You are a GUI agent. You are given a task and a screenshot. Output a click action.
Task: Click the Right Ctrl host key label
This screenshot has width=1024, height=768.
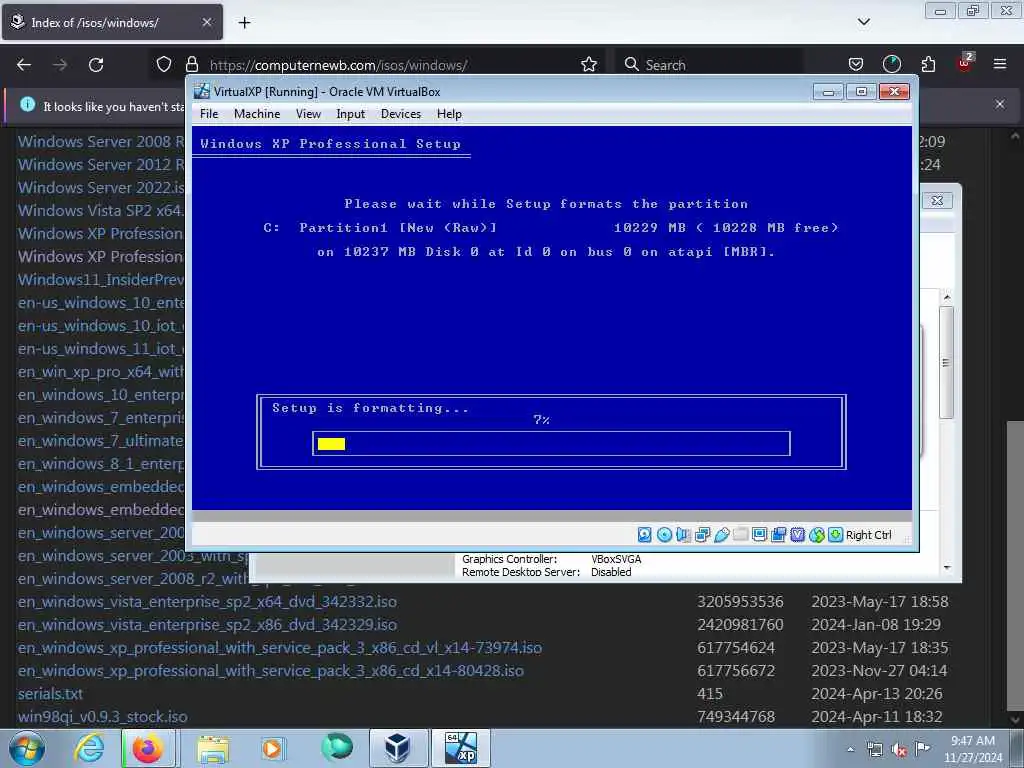(869, 535)
